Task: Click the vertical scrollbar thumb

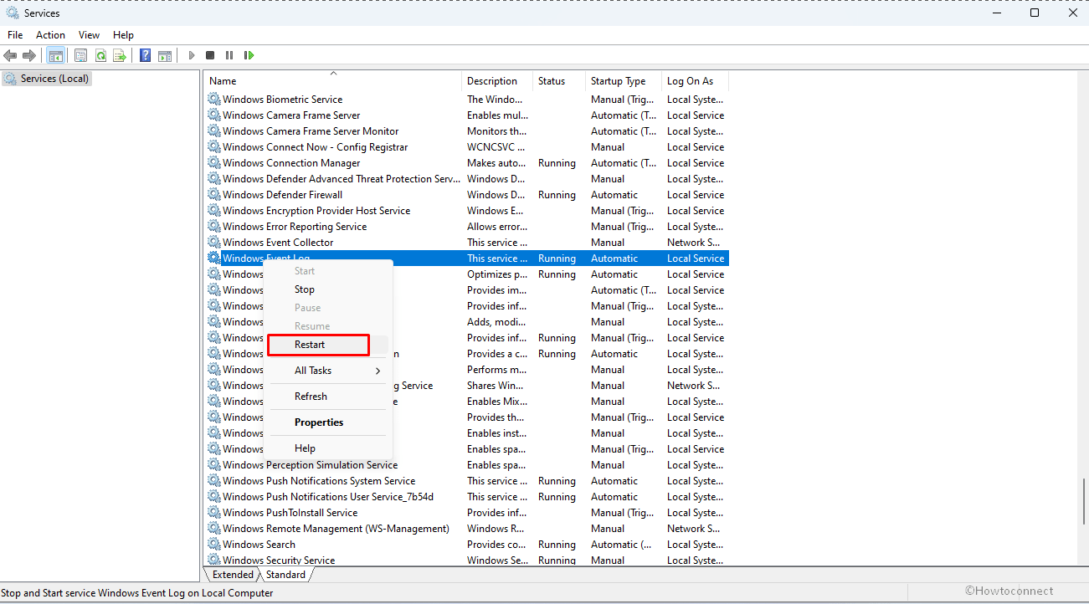Action: pyautogui.click(x=1083, y=501)
